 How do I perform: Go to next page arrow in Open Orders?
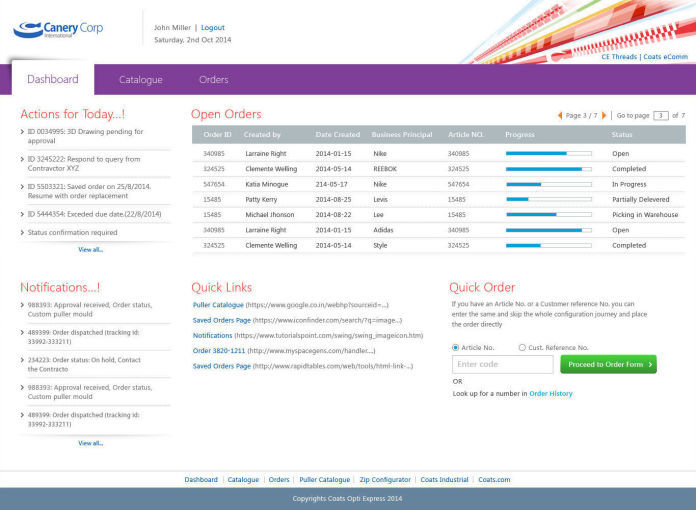coord(604,115)
